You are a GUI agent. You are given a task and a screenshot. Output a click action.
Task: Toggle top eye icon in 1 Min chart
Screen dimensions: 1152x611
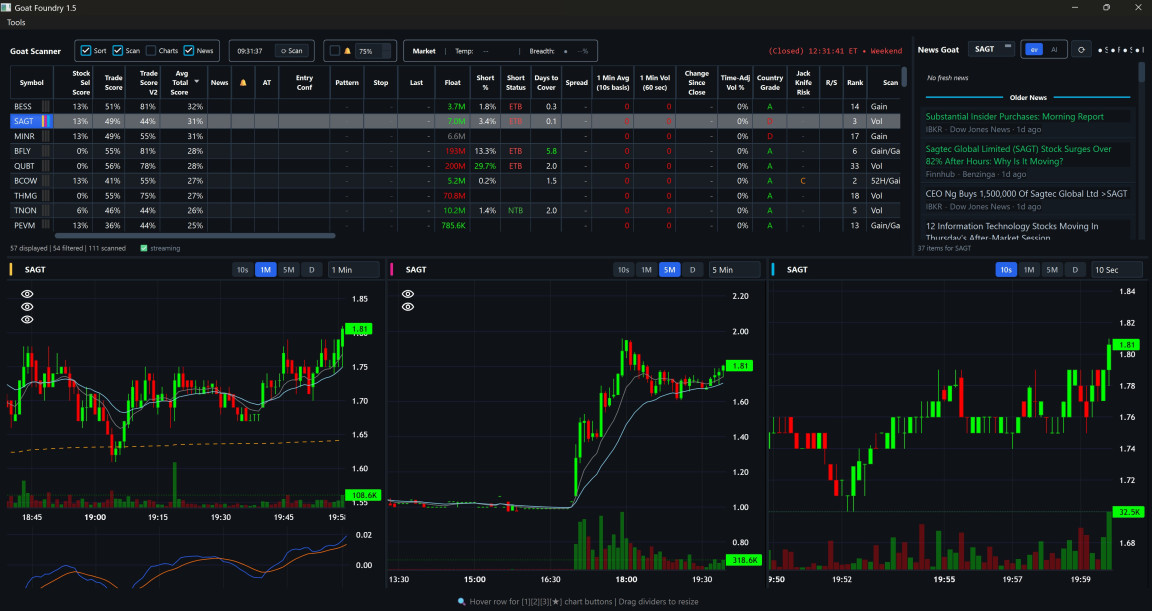[x=27, y=294]
